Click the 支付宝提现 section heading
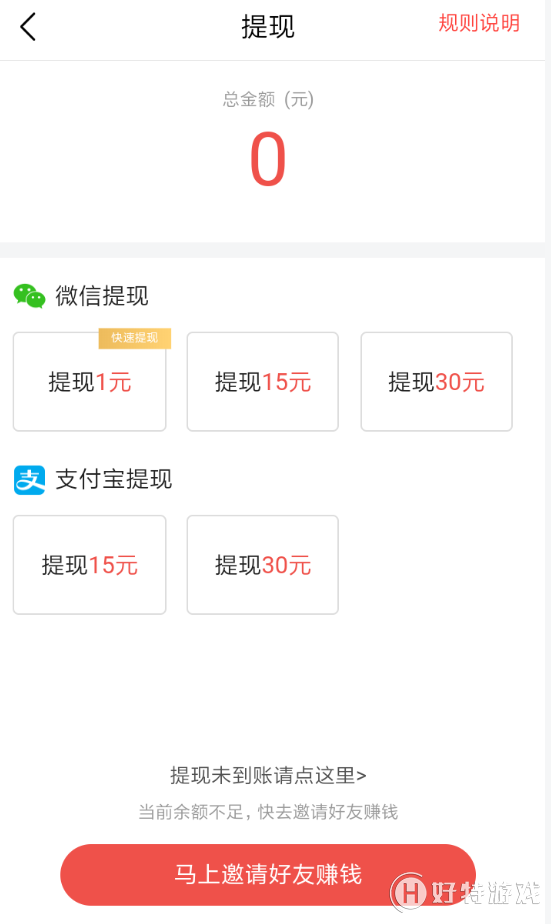This screenshot has width=551, height=924. click(114, 479)
